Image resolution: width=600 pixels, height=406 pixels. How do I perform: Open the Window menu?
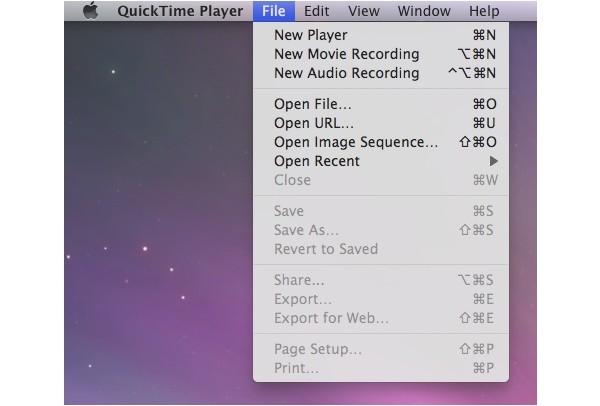[424, 11]
